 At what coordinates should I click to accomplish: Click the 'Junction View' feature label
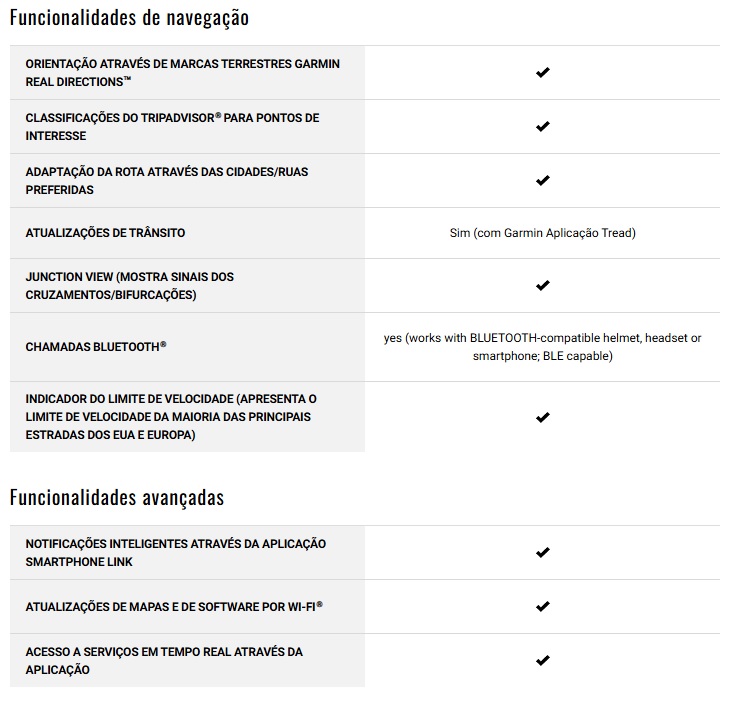click(129, 285)
